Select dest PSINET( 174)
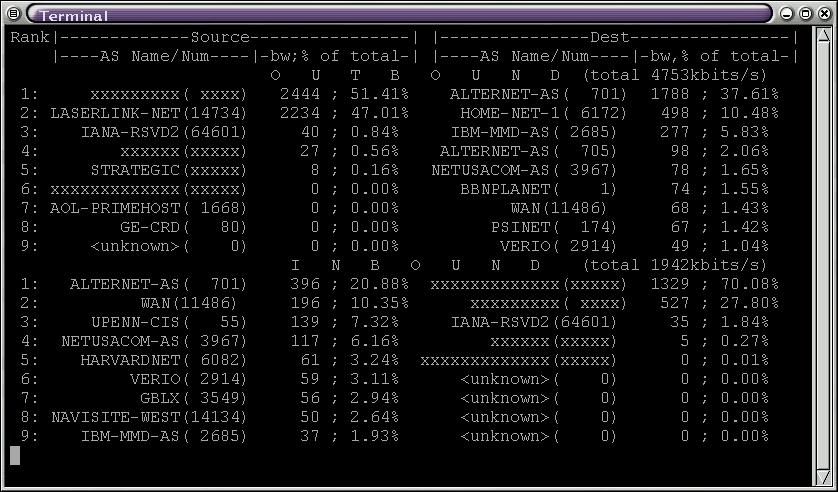Image resolution: width=838 pixels, height=492 pixels. click(x=554, y=227)
